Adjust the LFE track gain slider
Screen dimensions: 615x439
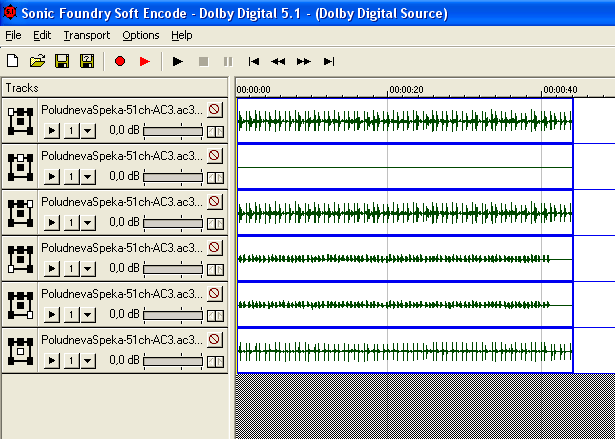point(173,361)
